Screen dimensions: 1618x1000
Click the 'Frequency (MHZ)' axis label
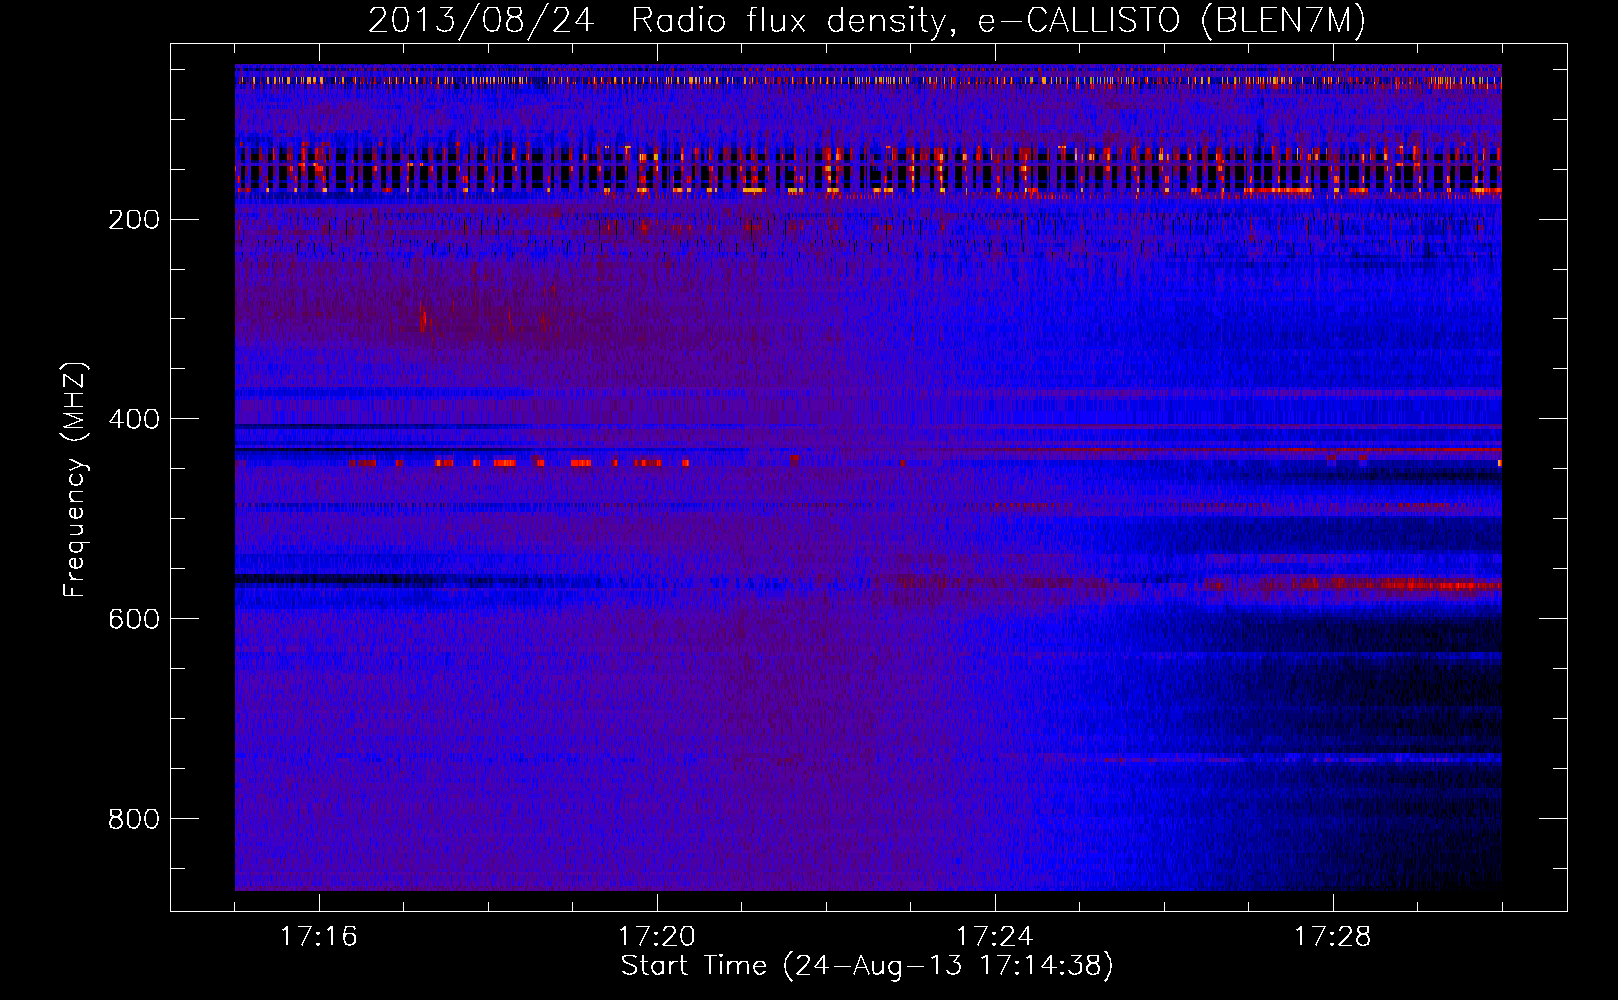click(75, 480)
